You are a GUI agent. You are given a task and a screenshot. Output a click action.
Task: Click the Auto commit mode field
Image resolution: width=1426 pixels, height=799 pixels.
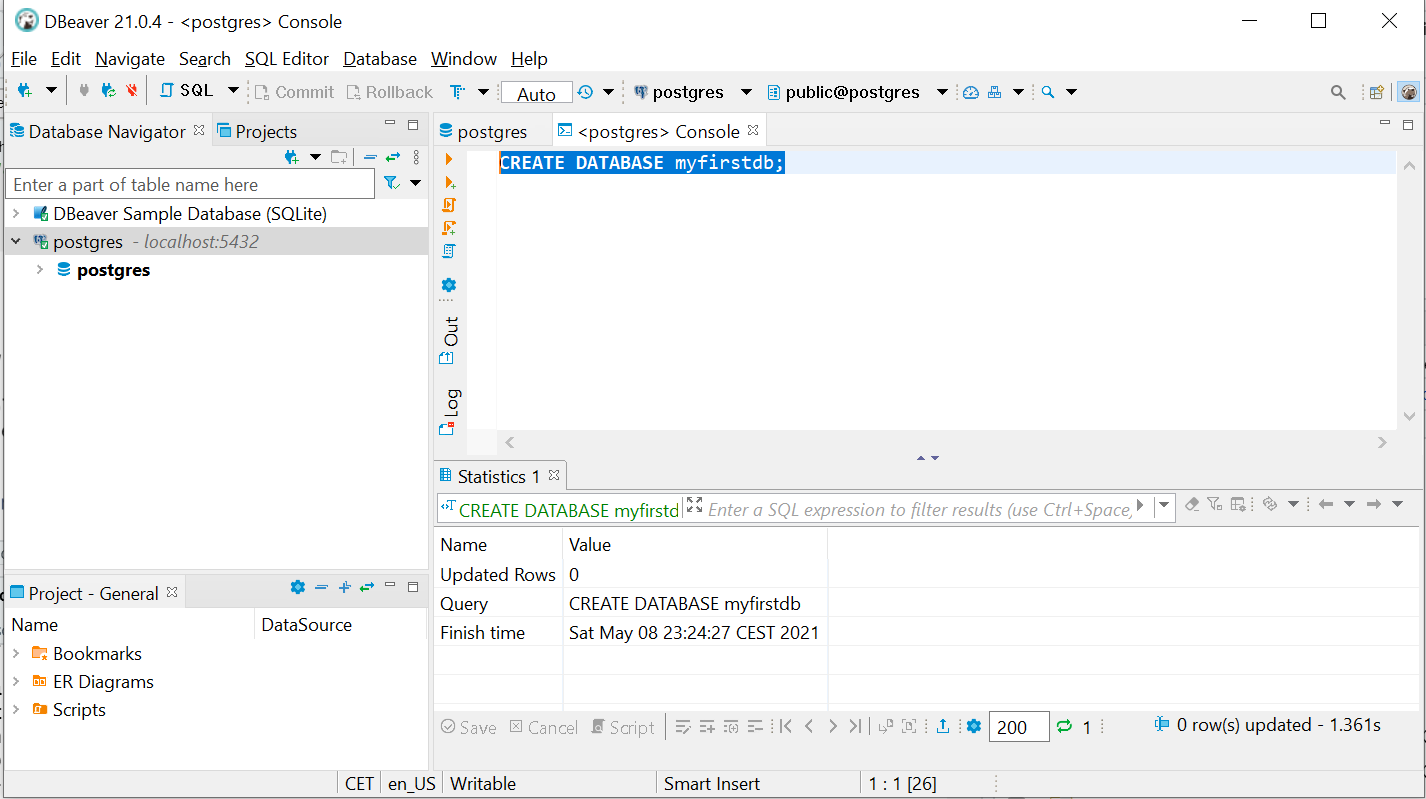(536, 93)
